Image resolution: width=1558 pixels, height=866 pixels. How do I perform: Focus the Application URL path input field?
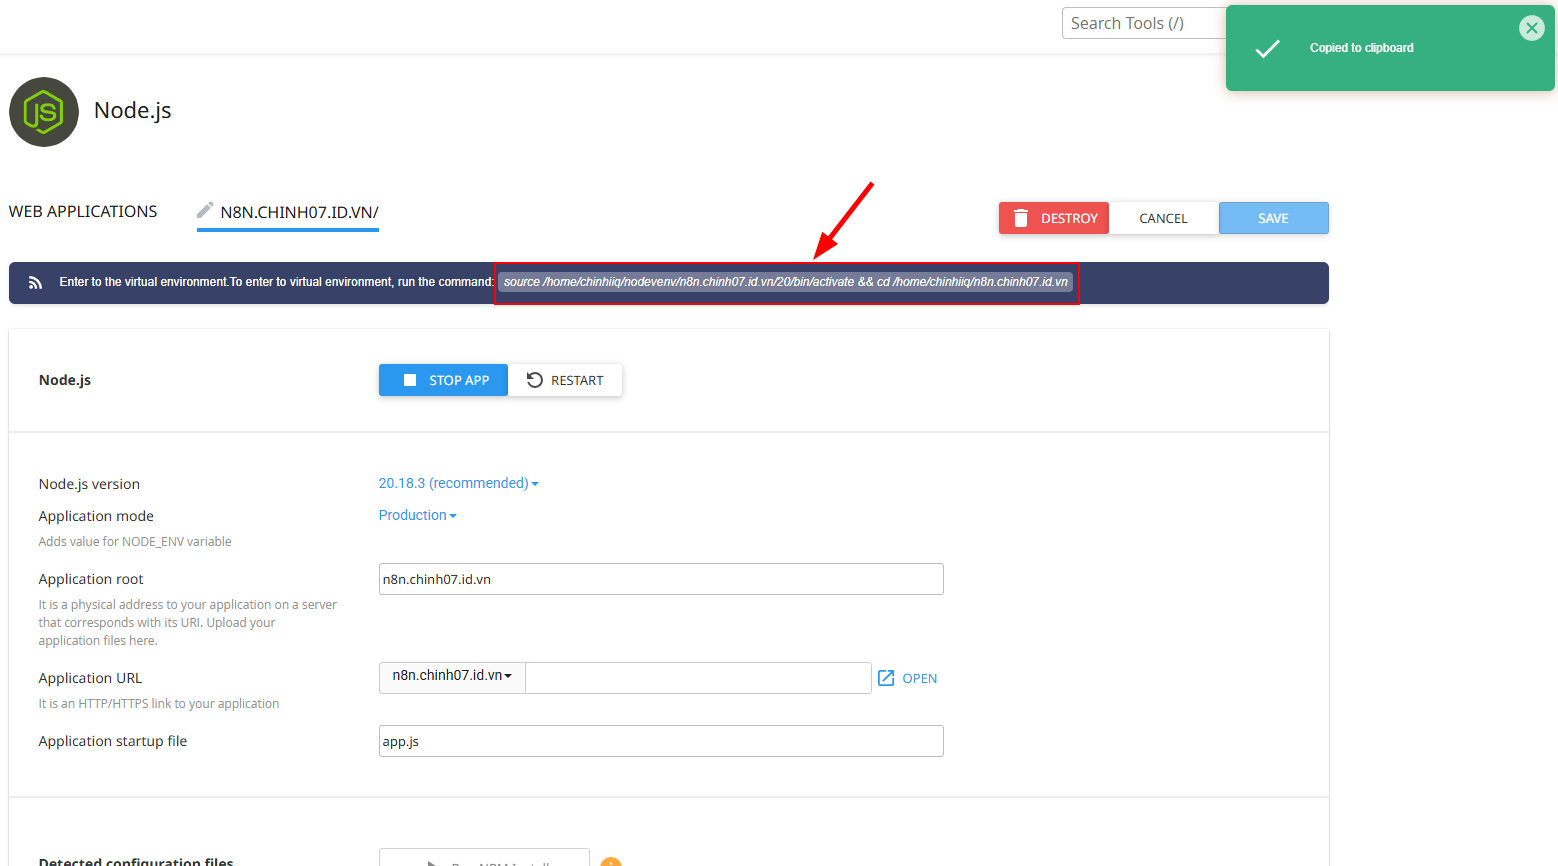point(698,678)
